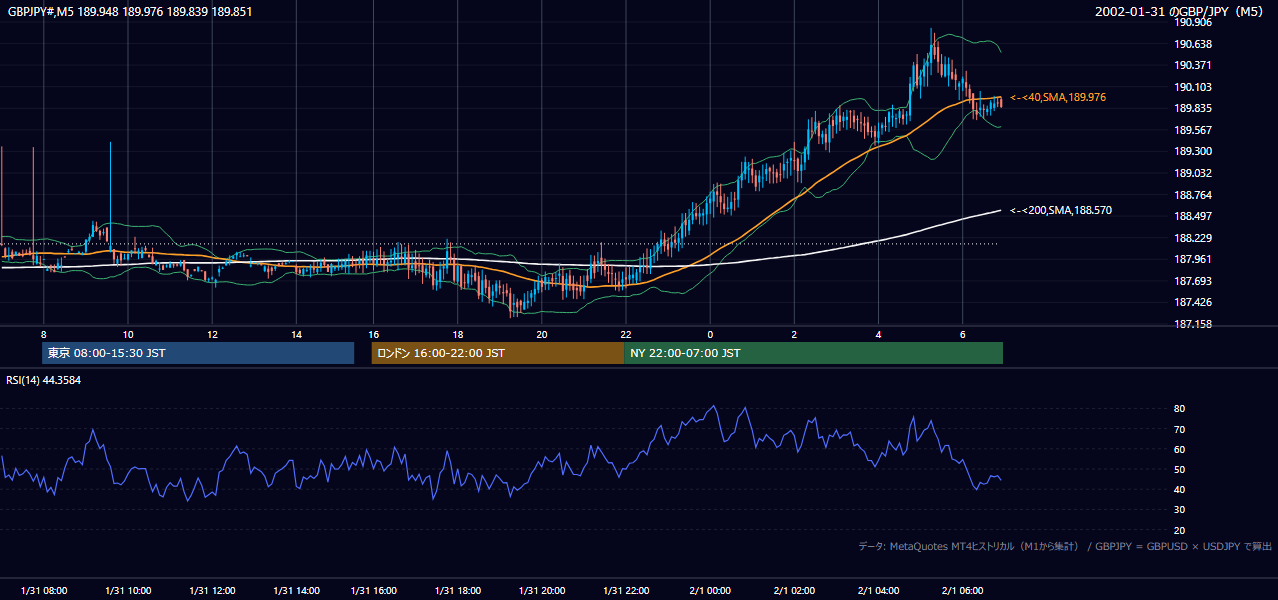Screen dimensions: 1278x600
Task: Click the price axis value 188.497
Action: [x=1193, y=216]
